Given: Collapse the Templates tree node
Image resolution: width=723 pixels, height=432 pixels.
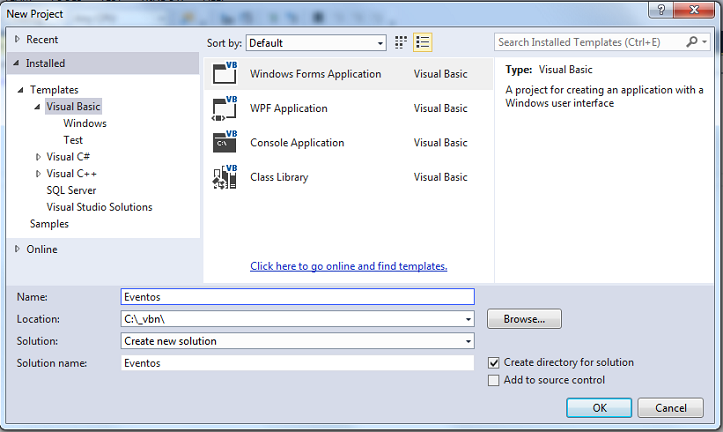Looking at the screenshot, I should pyautogui.click(x=20, y=90).
